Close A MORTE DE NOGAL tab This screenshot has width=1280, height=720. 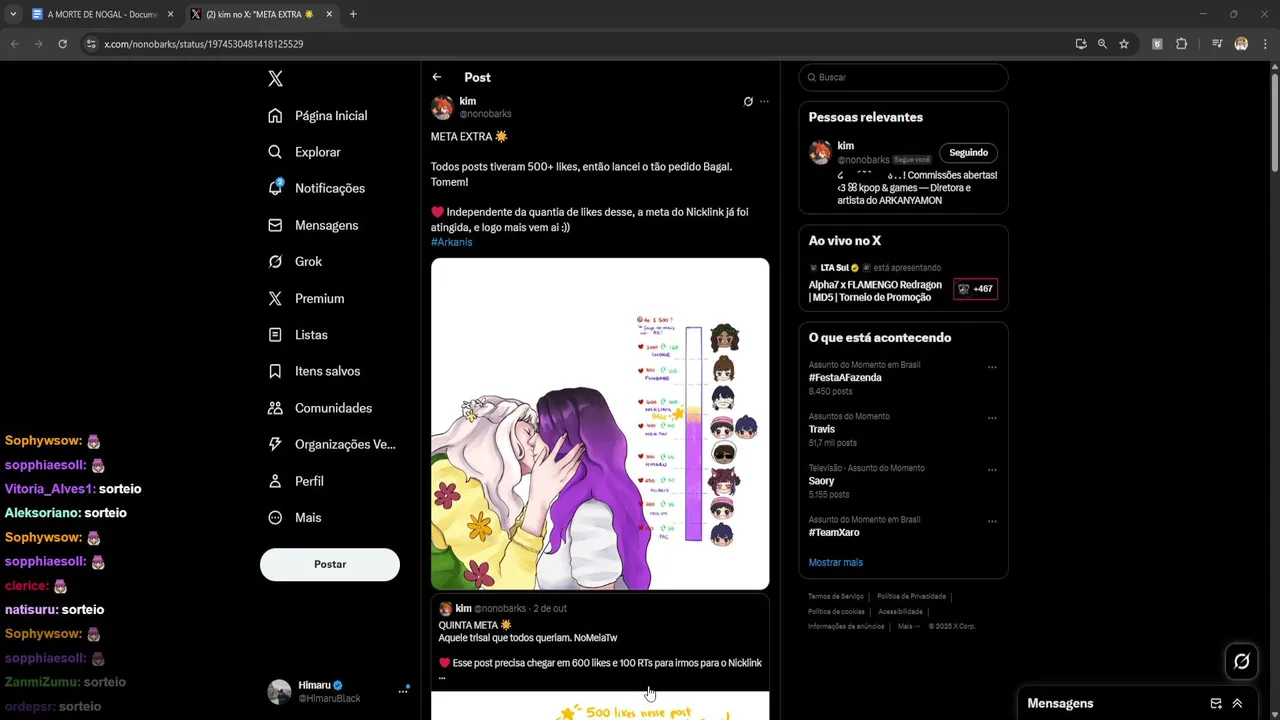(x=170, y=14)
